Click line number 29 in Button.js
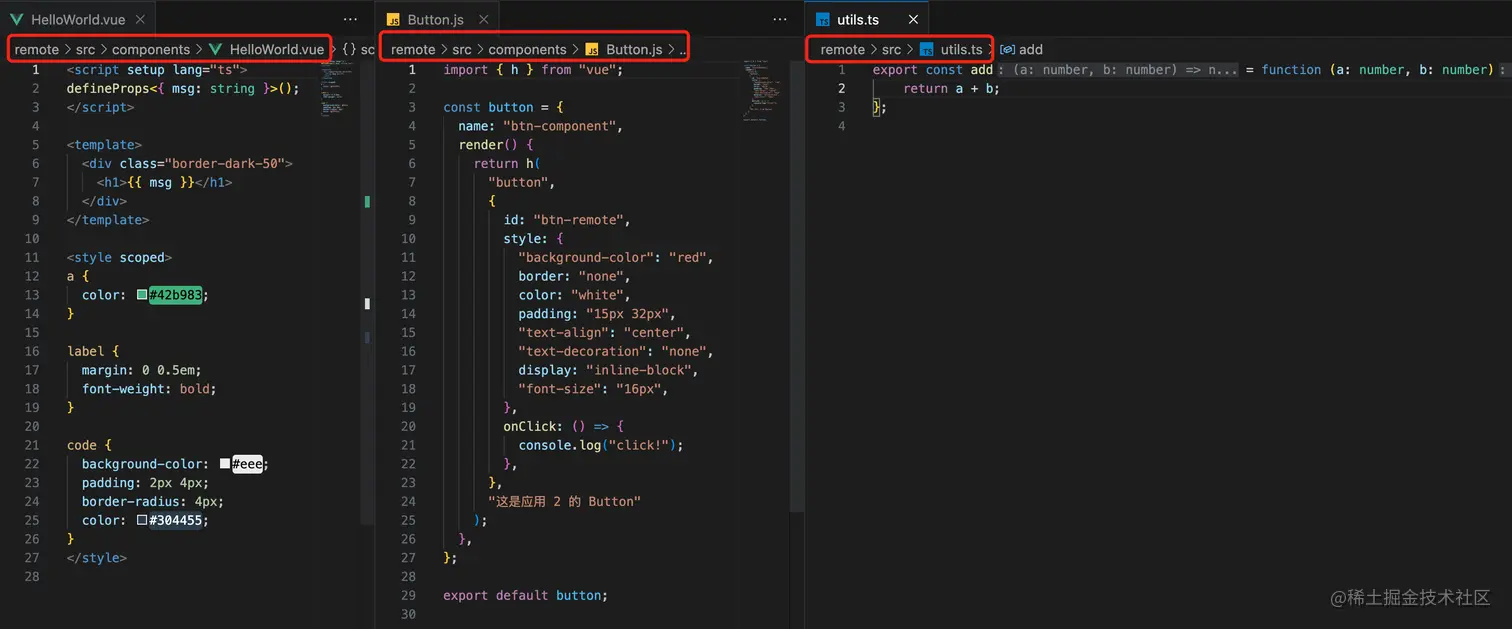Screen dimensions: 1512x629 click(408, 595)
